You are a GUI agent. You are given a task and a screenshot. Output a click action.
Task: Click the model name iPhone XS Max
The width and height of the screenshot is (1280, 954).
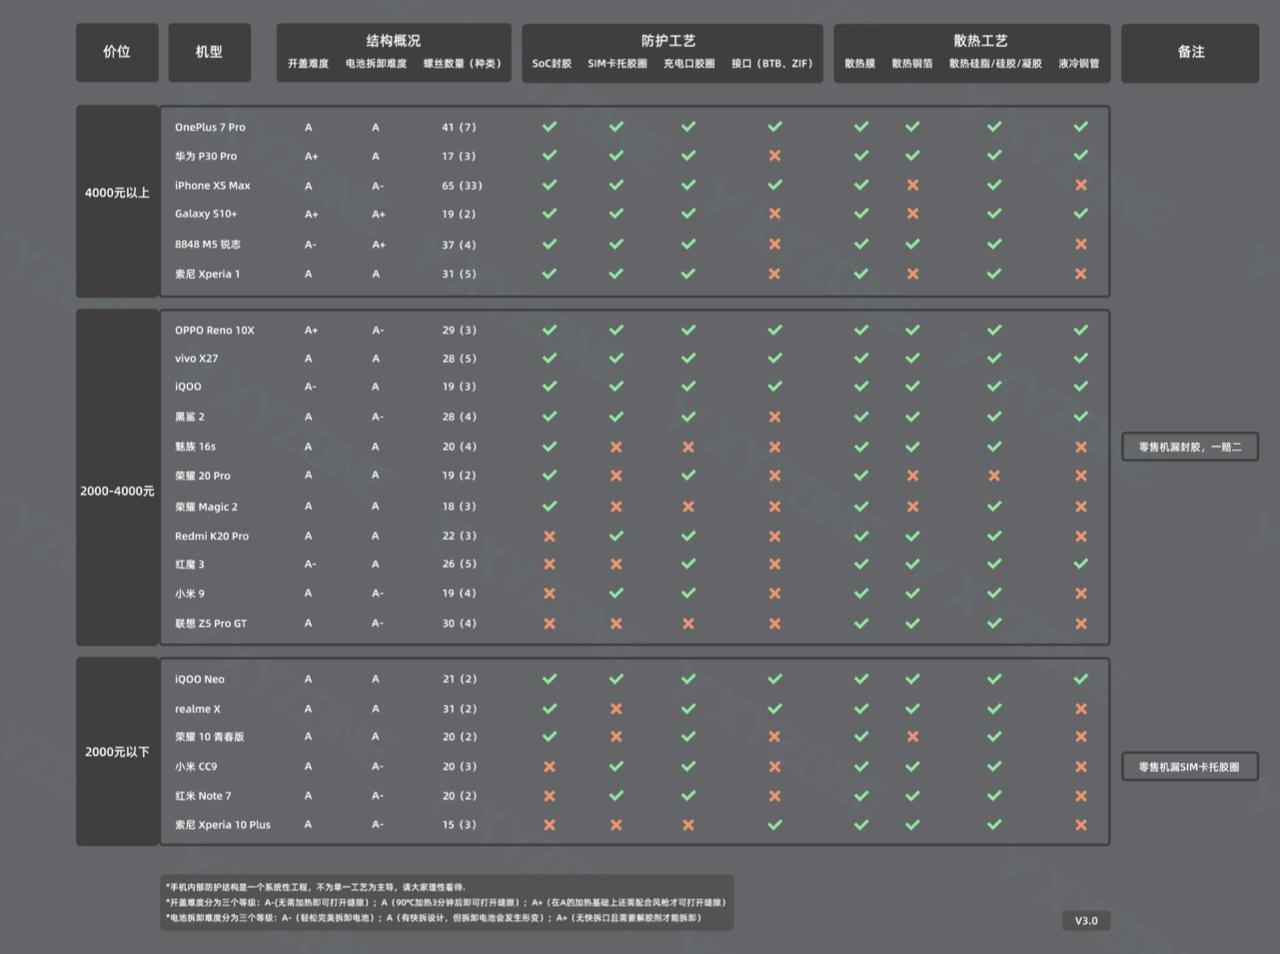tap(212, 186)
